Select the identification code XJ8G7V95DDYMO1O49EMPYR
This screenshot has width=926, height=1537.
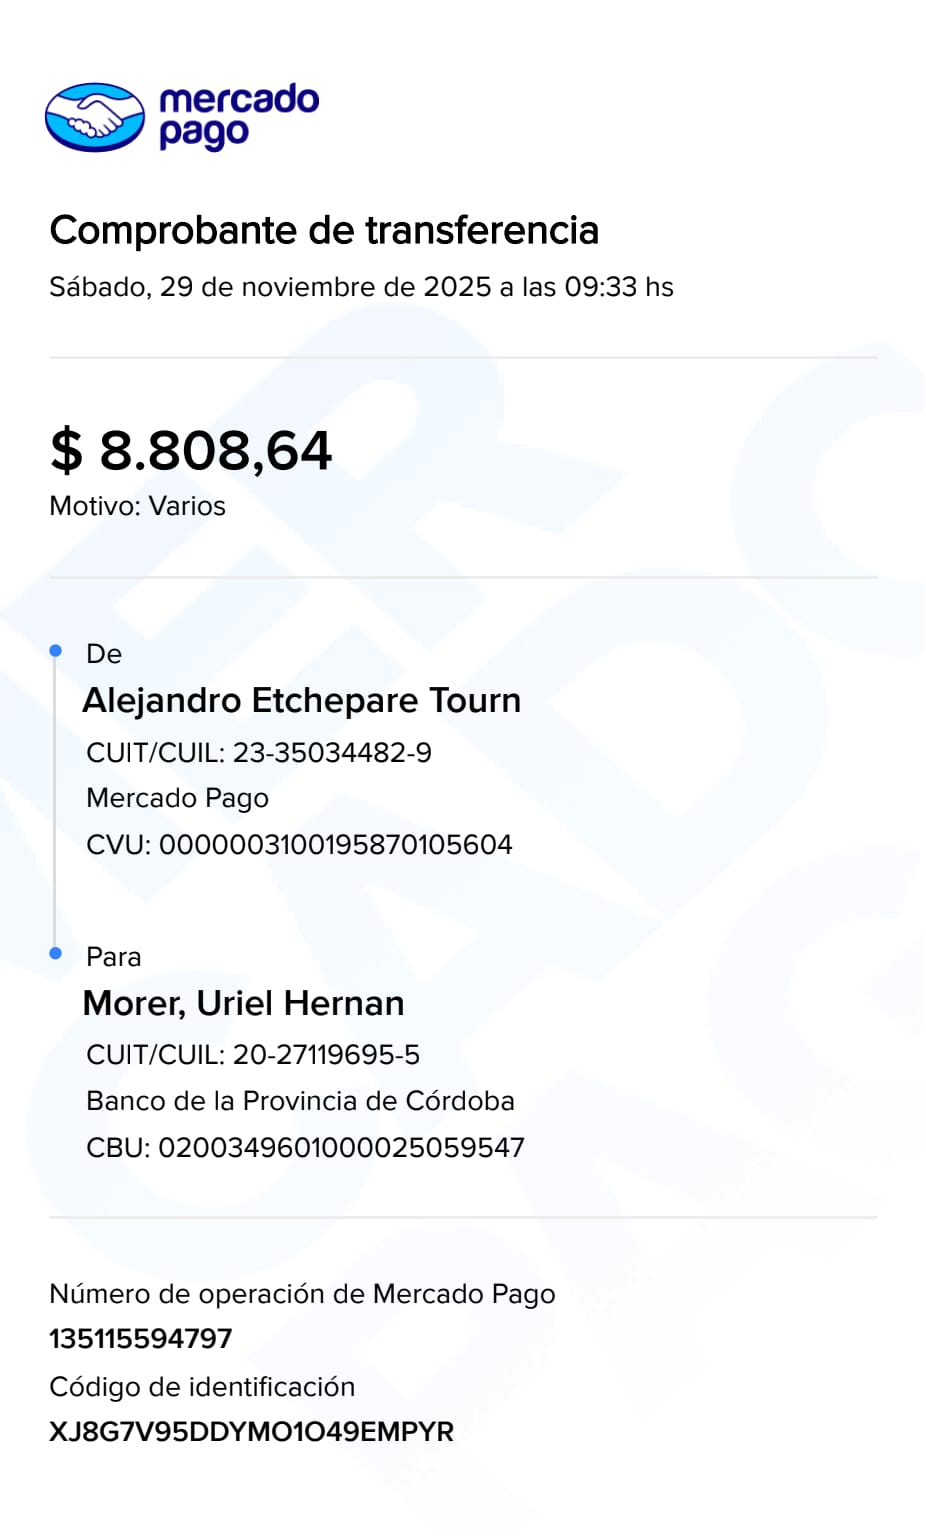point(251,1431)
